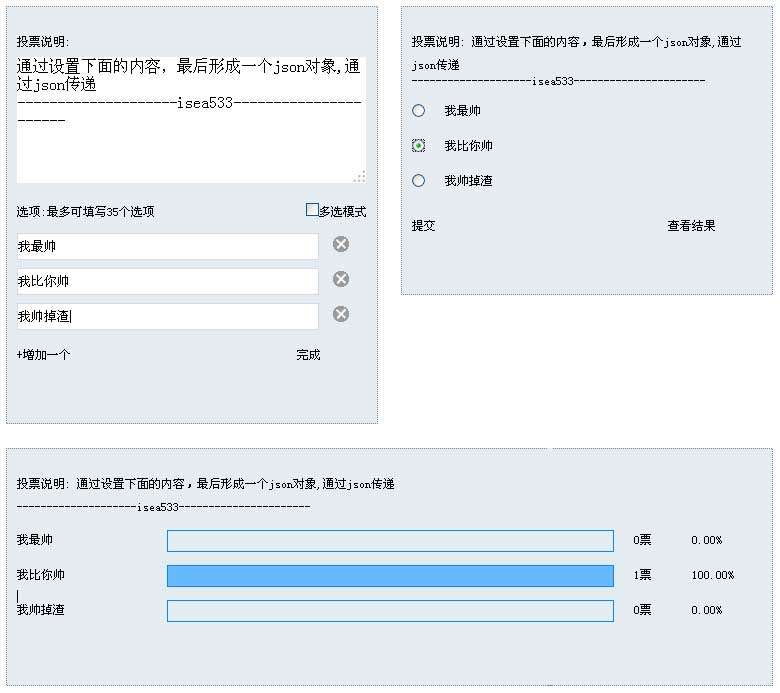Image resolution: width=780 pixels, height=693 pixels.
Task: Click the empty 我最帅 result bar
Action: coord(390,541)
